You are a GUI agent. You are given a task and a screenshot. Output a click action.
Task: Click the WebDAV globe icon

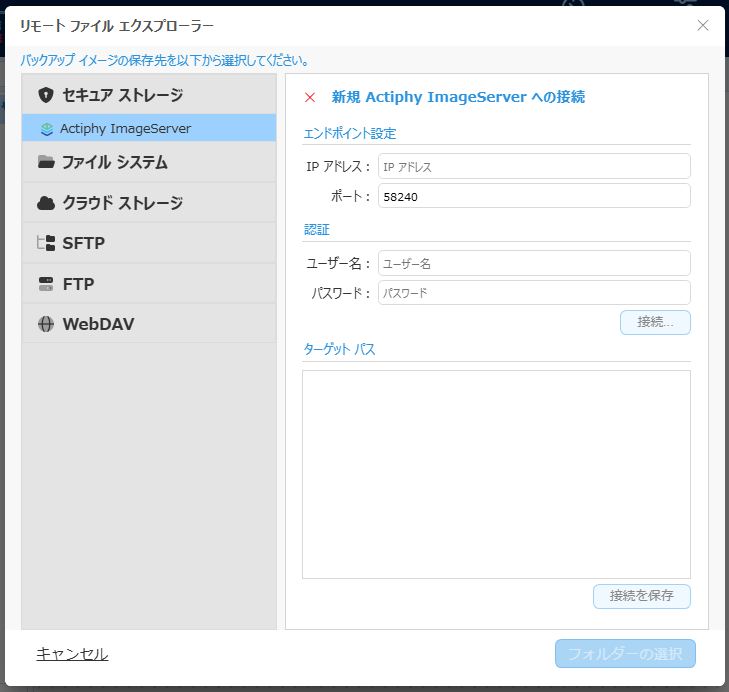[x=46, y=324]
